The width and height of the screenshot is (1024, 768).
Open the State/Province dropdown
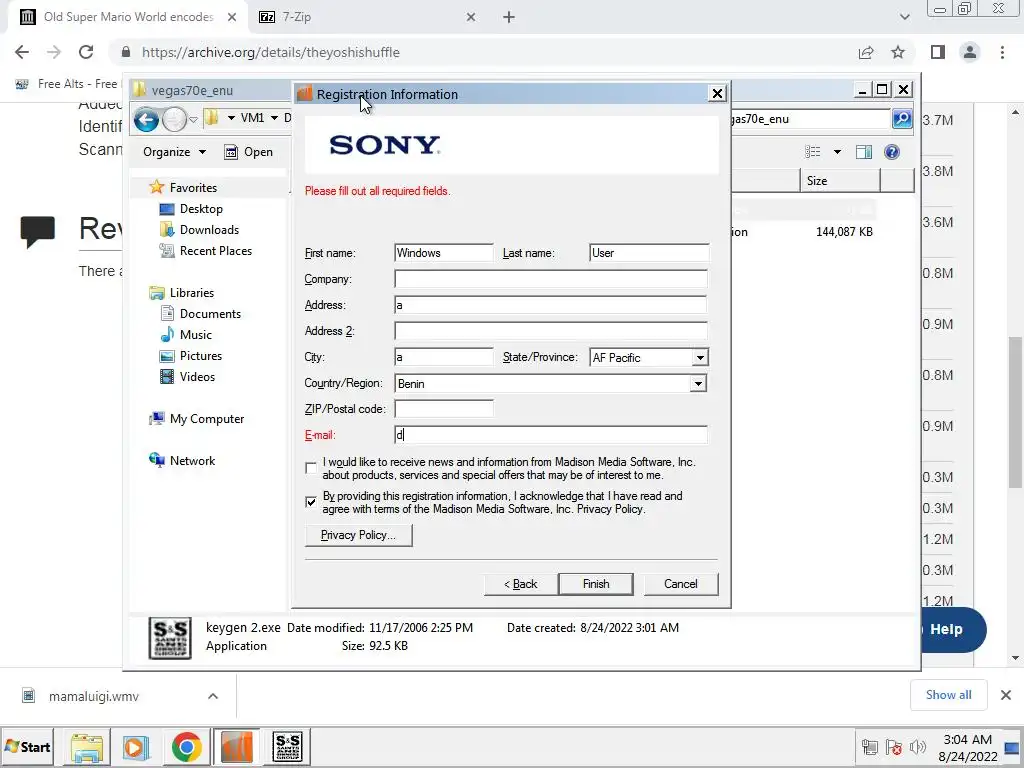pos(700,358)
